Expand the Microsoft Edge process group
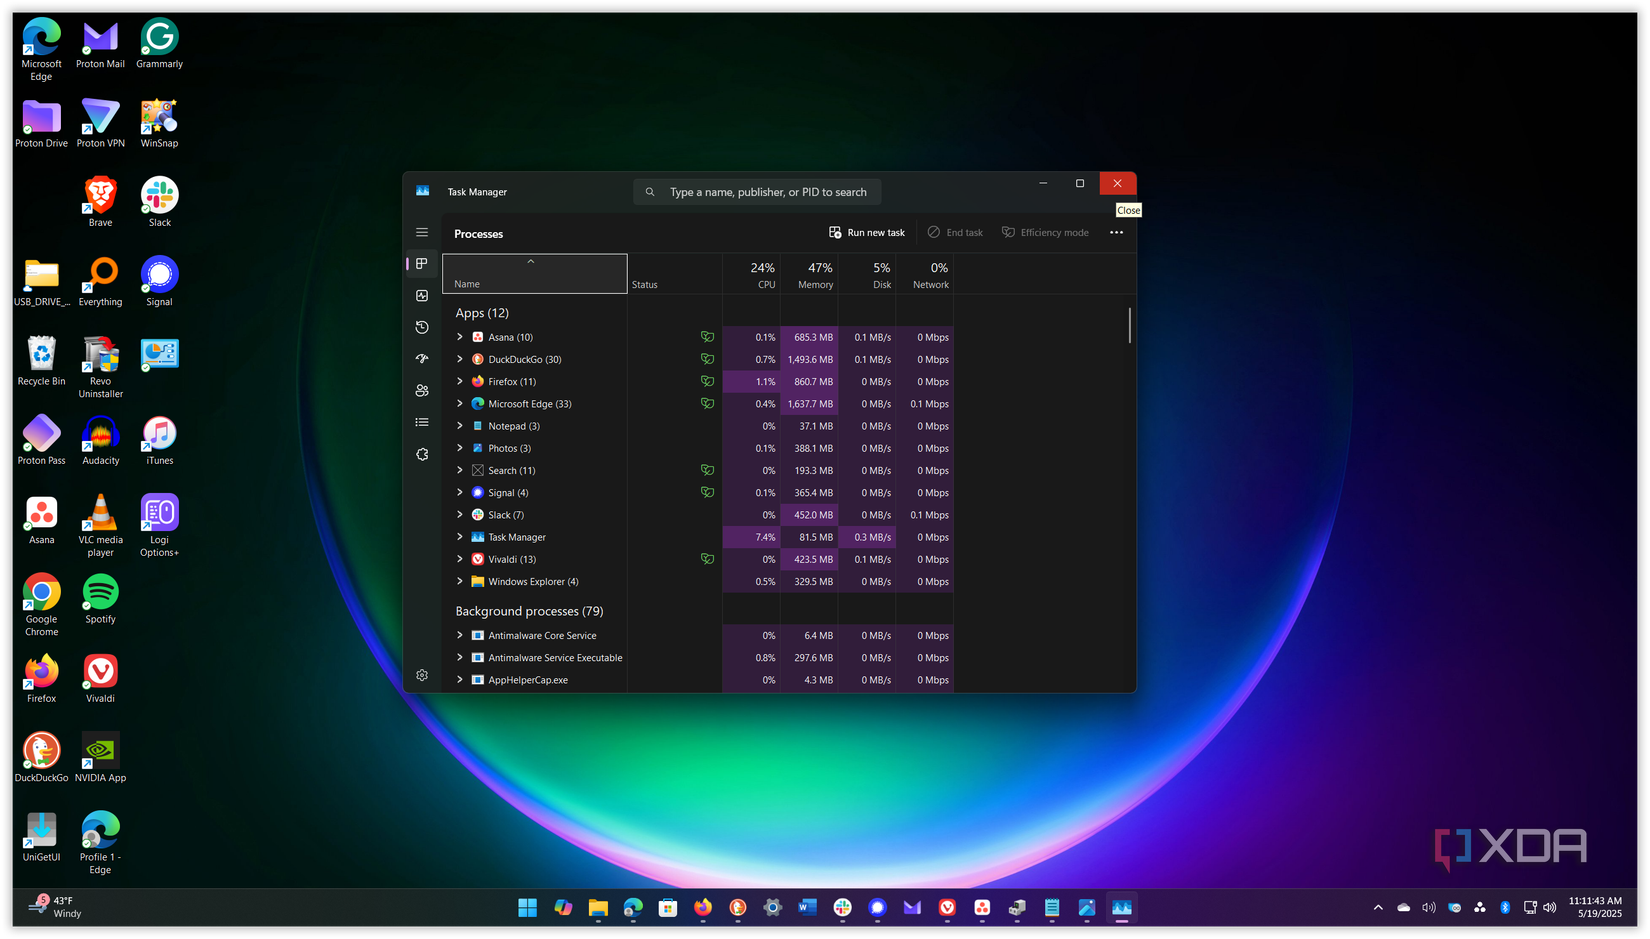This screenshot has height=939, width=1650. click(460, 403)
